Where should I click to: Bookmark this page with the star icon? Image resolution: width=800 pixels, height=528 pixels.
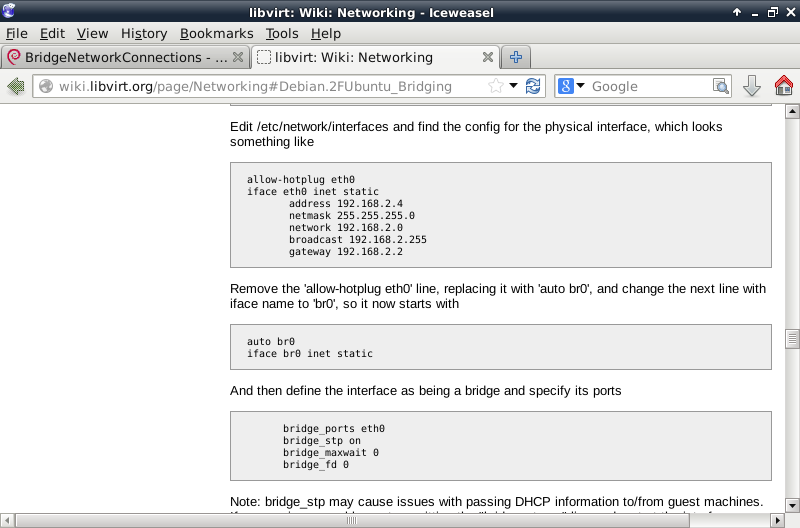click(496, 87)
